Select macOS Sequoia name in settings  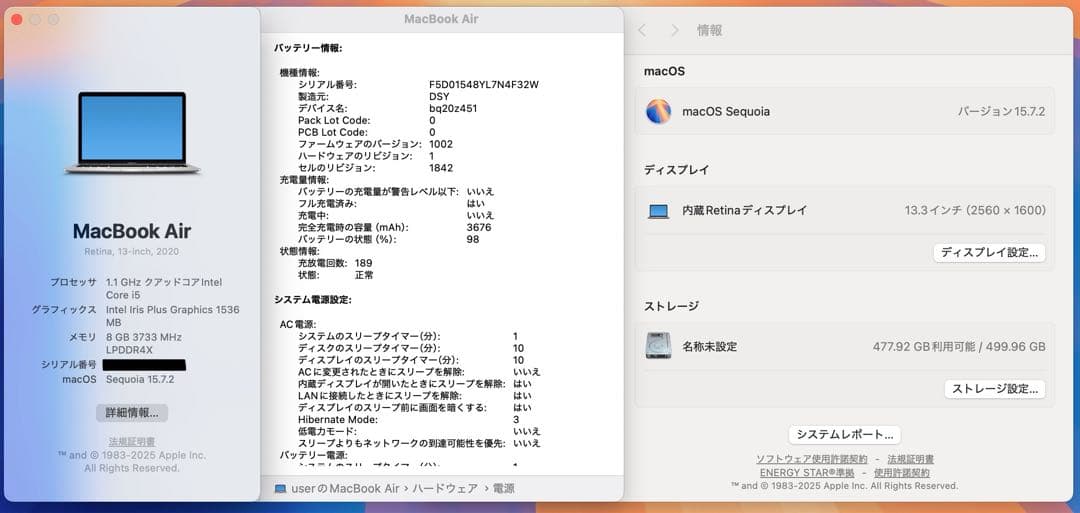pos(726,112)
